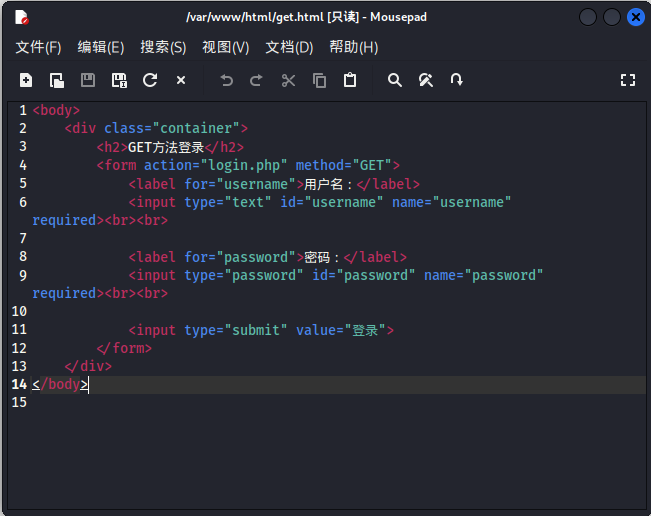Screen dimensions: 651x516
Task: Open Find and Replace tool icon
Action: coord(426,80)
